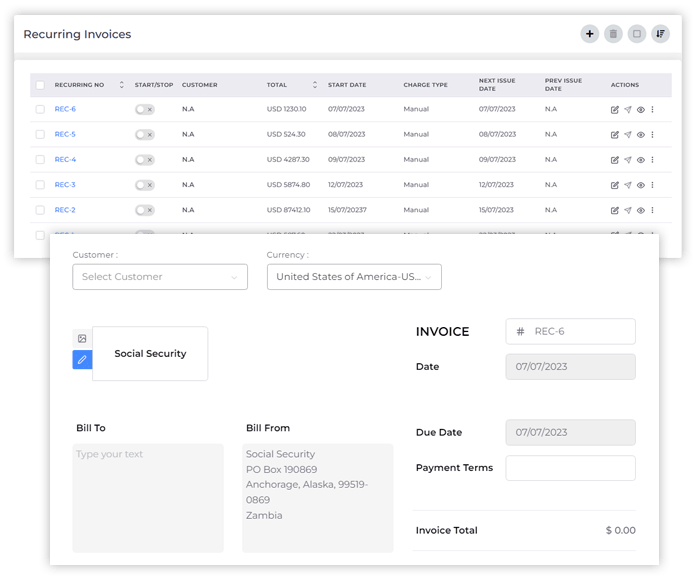Open the Select Customer dropdown
Screen dimensions: 696x588
(160, 277)
